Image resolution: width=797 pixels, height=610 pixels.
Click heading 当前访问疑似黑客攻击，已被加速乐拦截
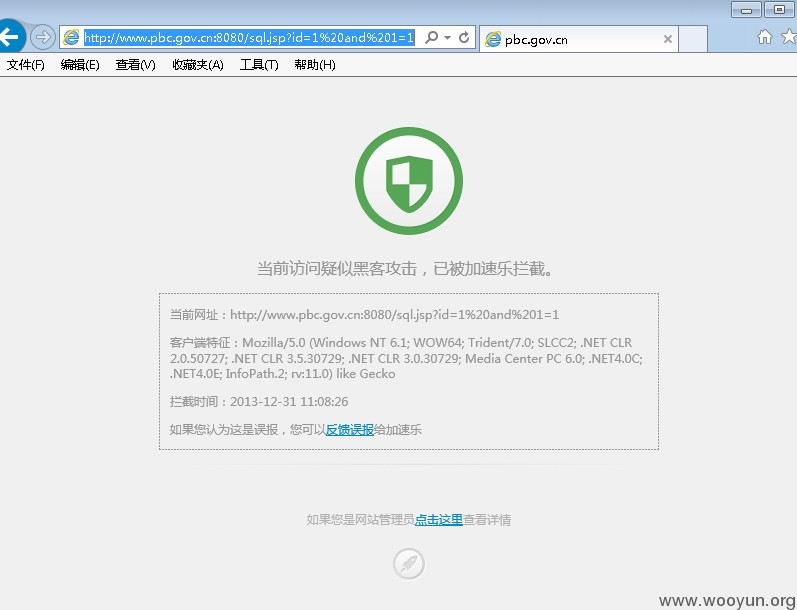405,268
